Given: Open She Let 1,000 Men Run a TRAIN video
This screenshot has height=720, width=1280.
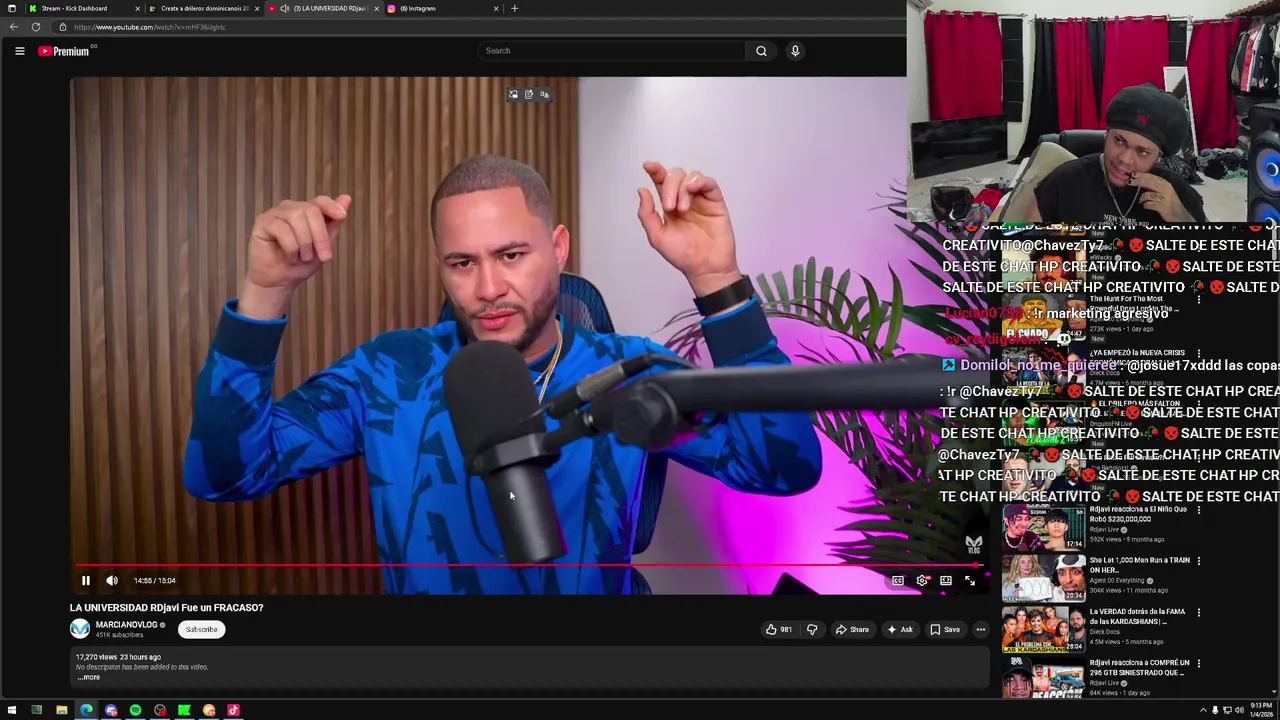Looking at the screenshot, I should point(1138,565).
